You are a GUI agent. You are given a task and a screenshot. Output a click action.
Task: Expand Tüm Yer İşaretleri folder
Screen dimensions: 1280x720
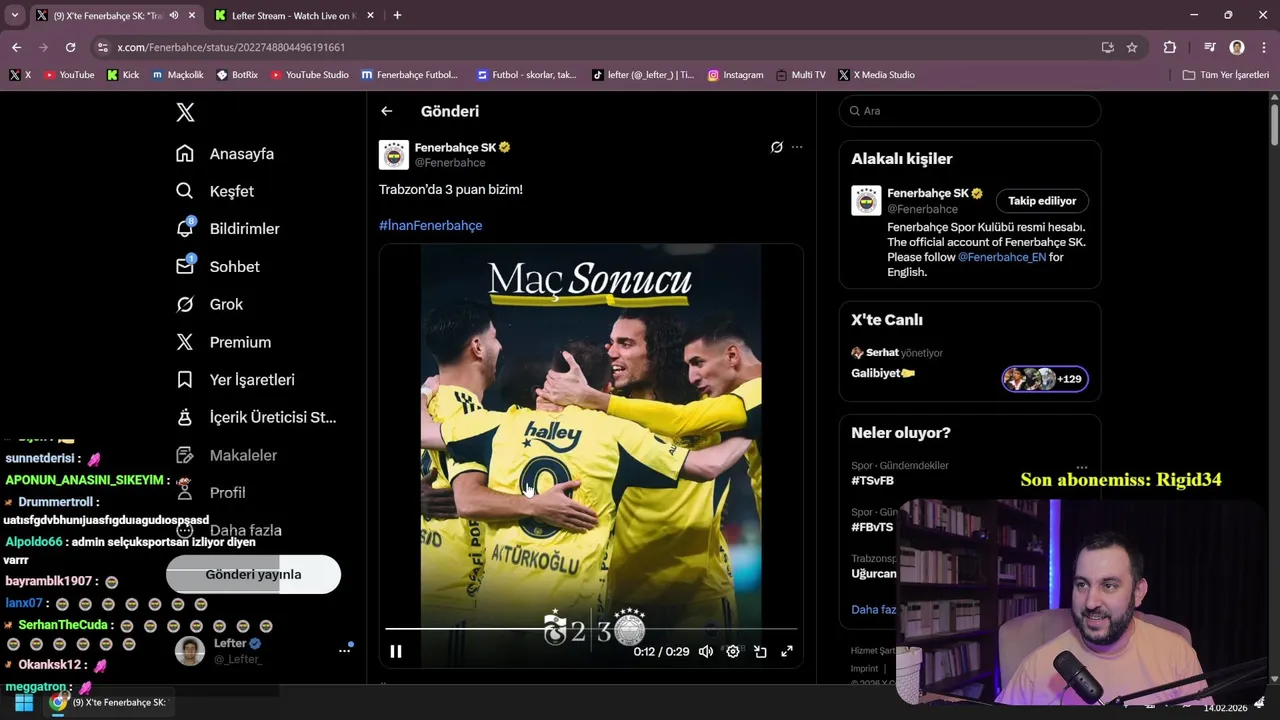1225,75
